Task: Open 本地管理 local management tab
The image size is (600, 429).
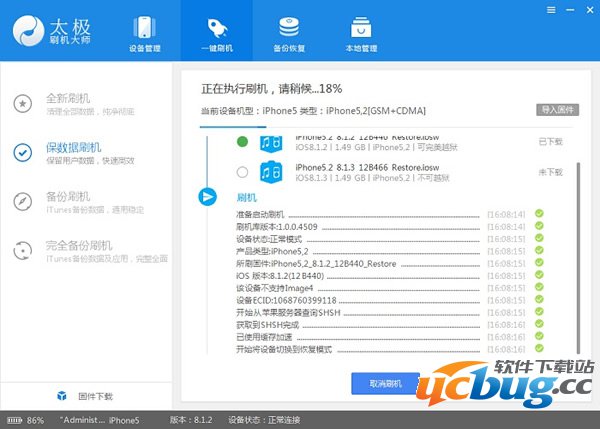Action: pos(361,34)
